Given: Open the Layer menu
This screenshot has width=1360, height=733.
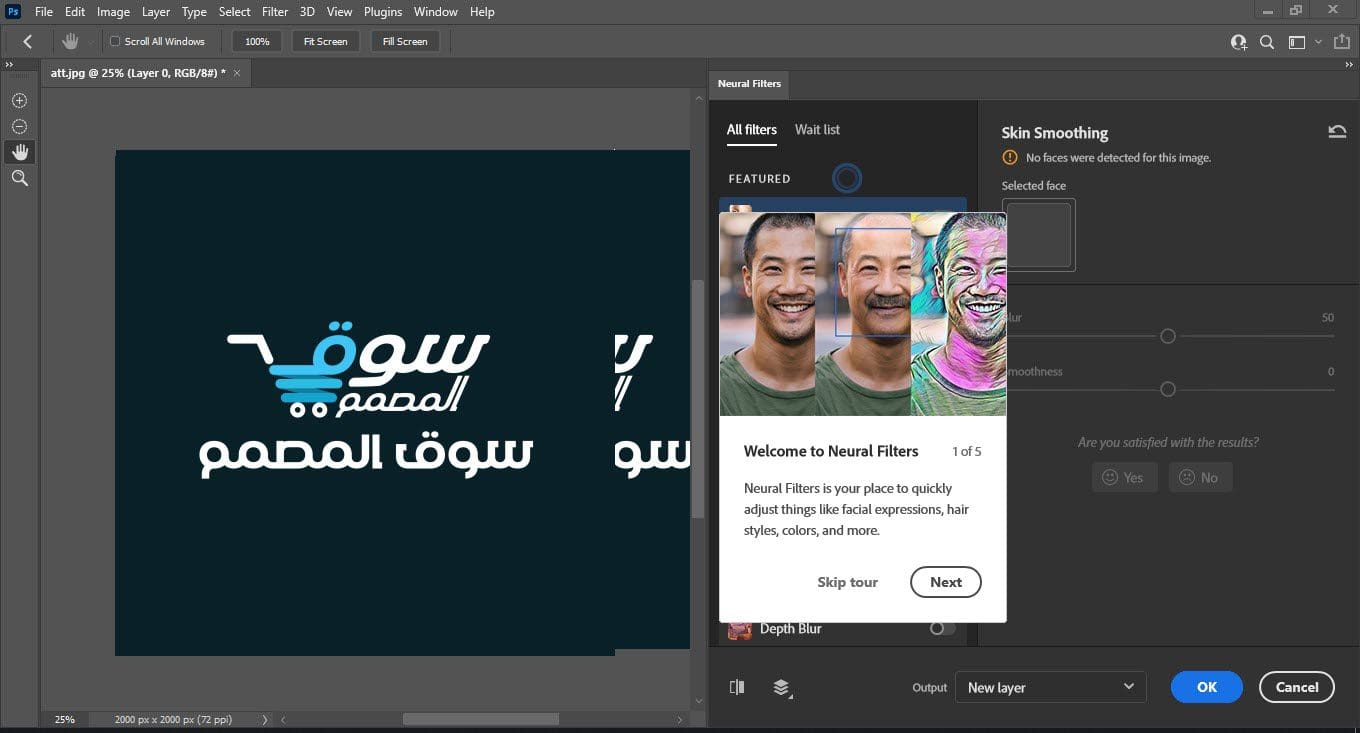Looking at the screenshot, I should pos(156,12).
